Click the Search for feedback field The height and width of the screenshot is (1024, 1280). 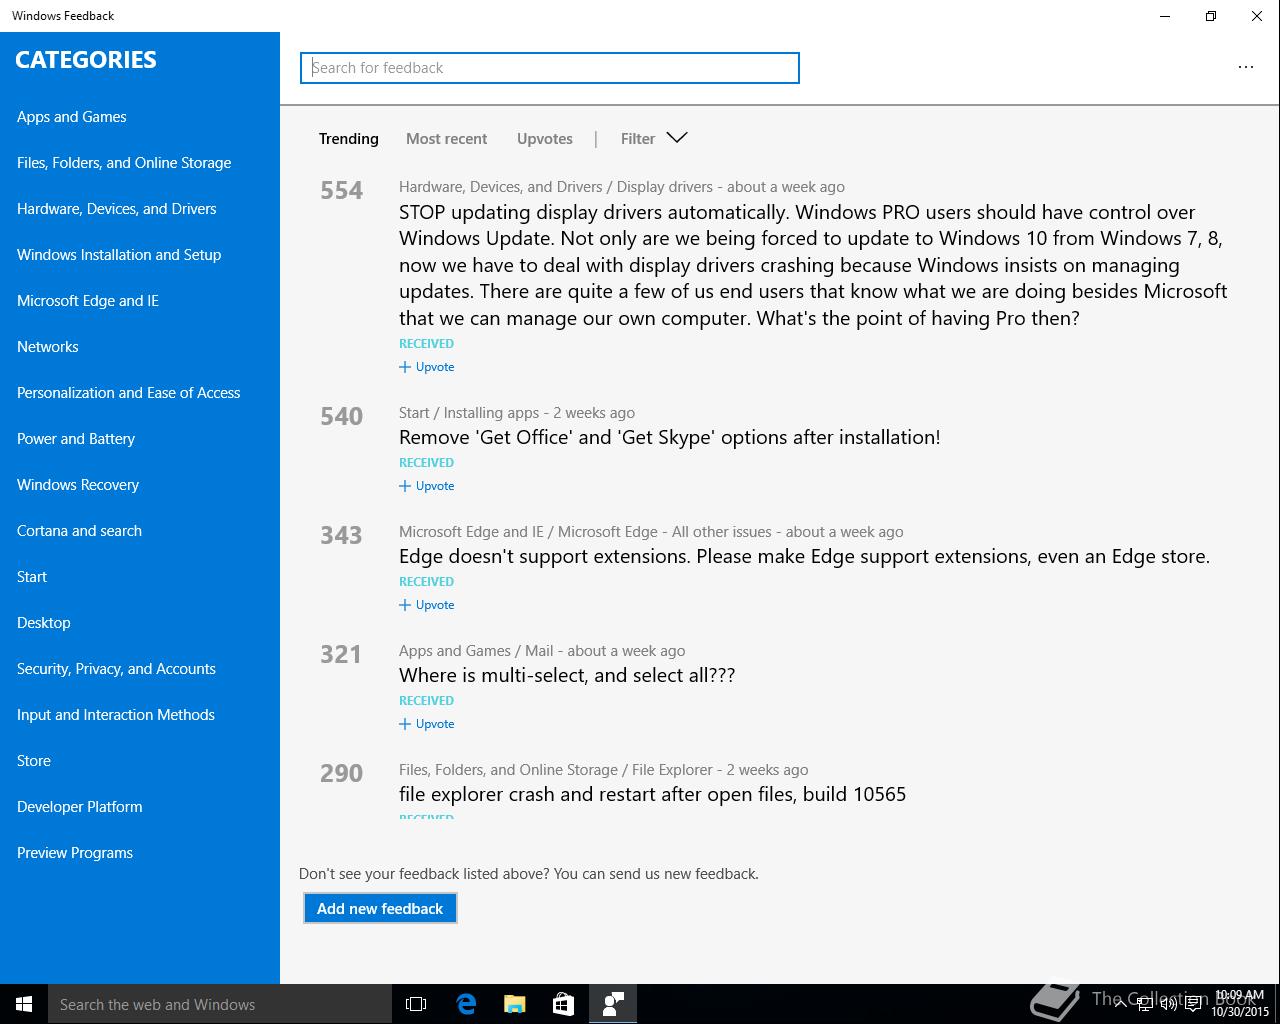550,68
